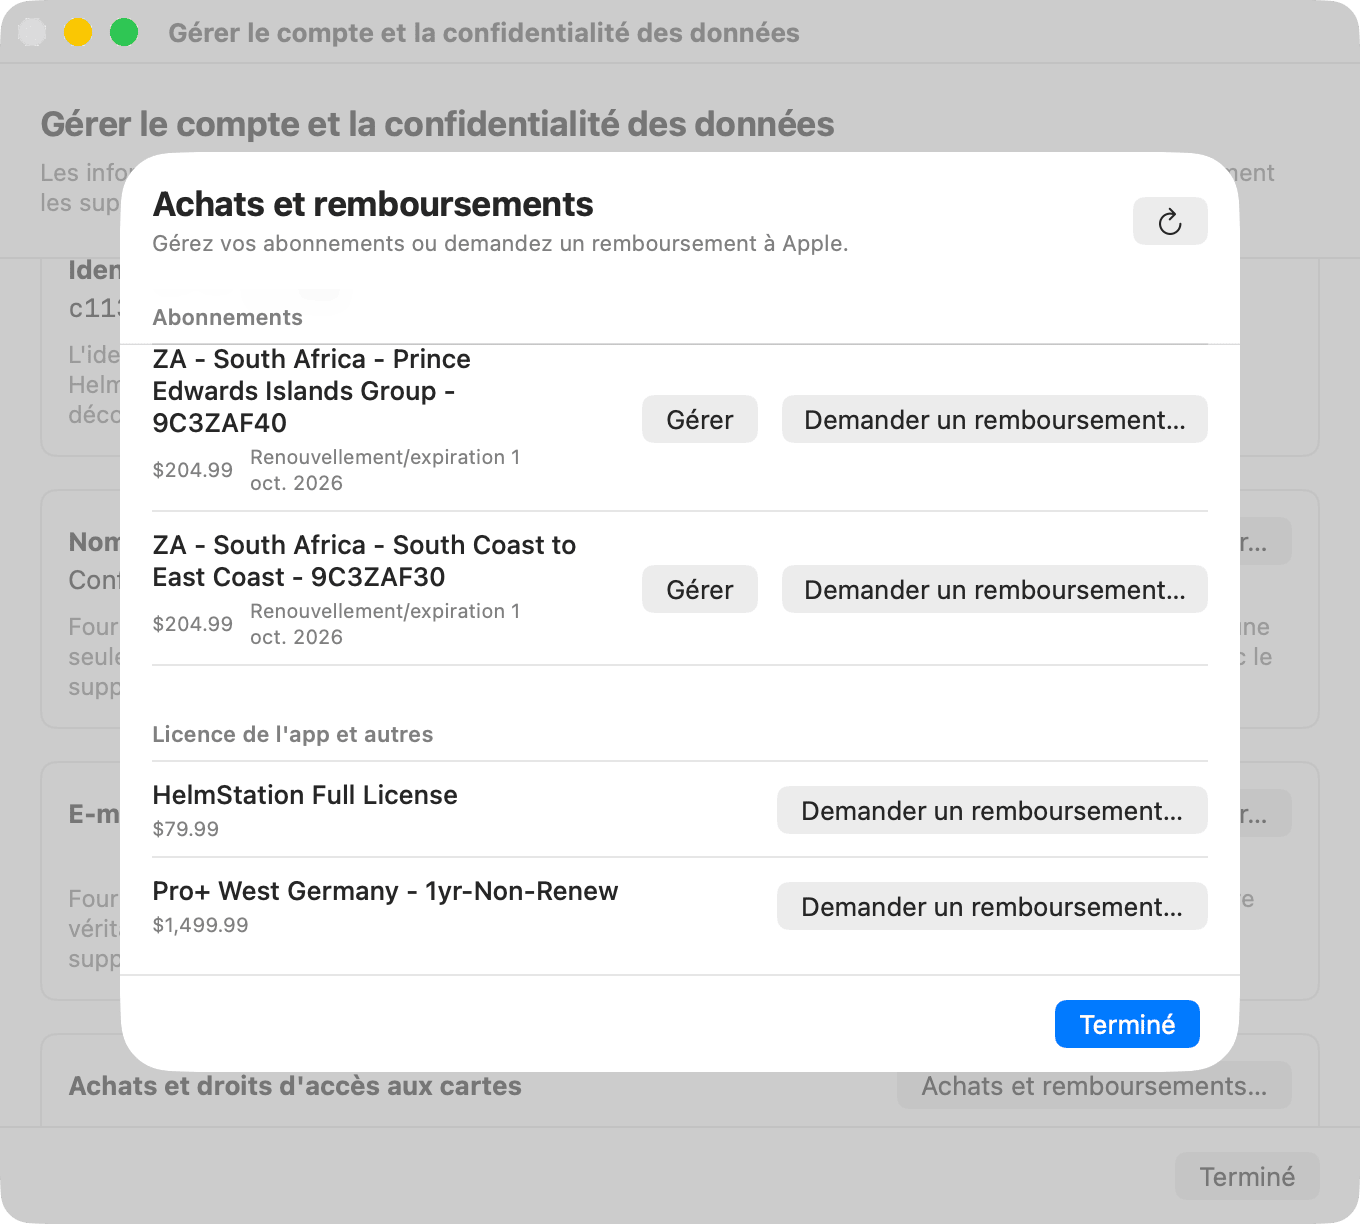Click the Gérez vos abonnements description text
1360x1224 pixels.
500,244
